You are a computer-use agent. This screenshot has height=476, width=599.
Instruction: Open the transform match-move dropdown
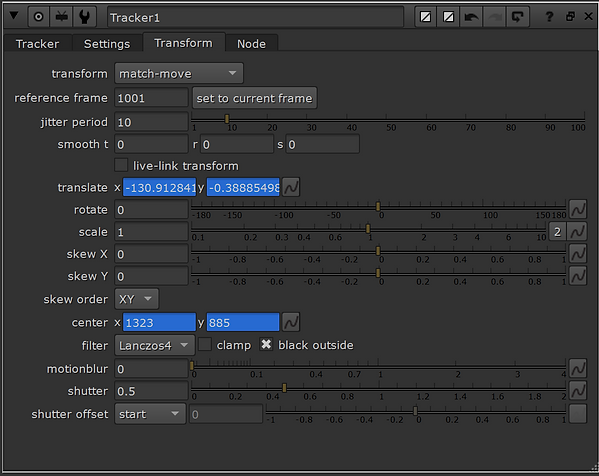[x=179, y=73]
